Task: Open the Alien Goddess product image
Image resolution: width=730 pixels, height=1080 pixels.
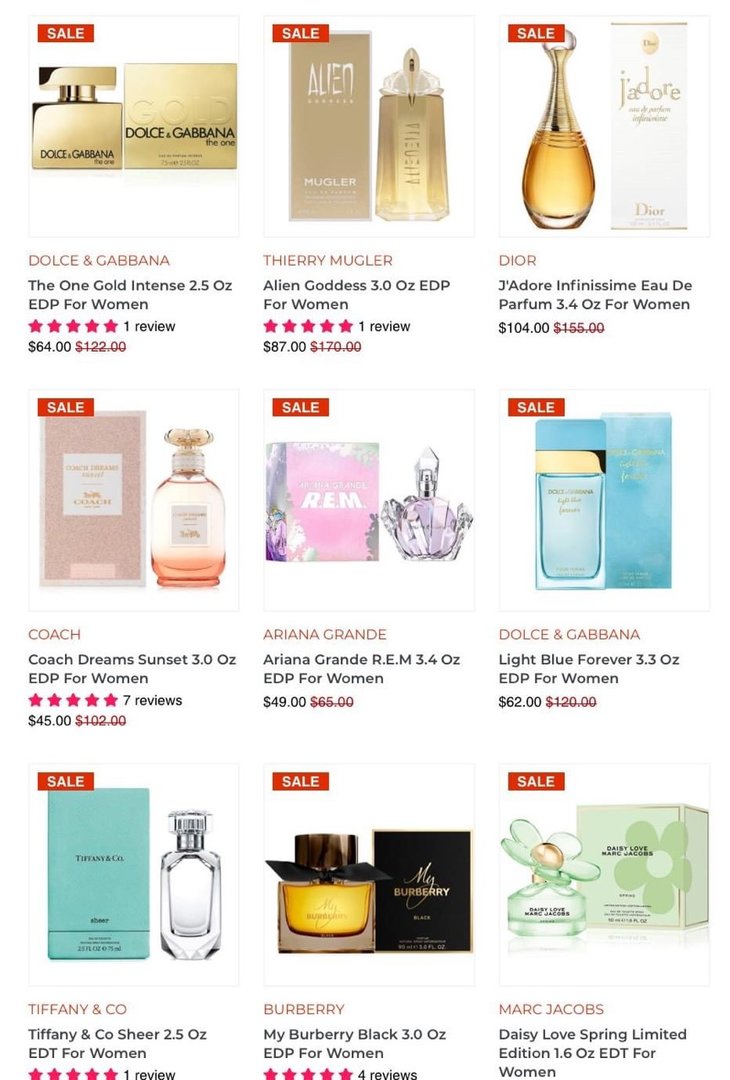Action: click(x=369, y=127)
